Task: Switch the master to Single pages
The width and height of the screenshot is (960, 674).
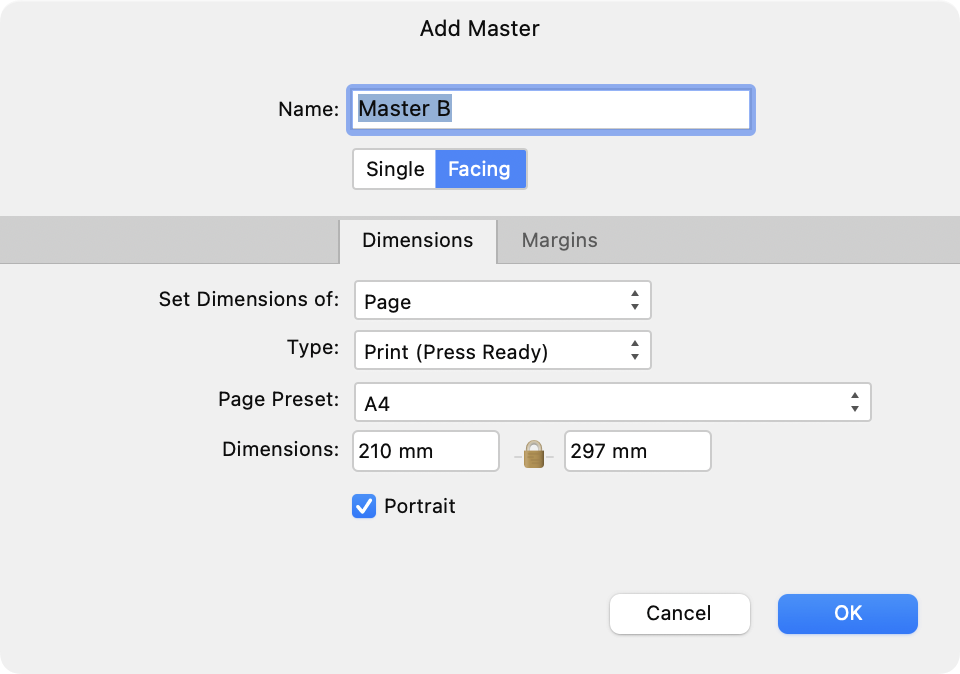Action: 393,169
